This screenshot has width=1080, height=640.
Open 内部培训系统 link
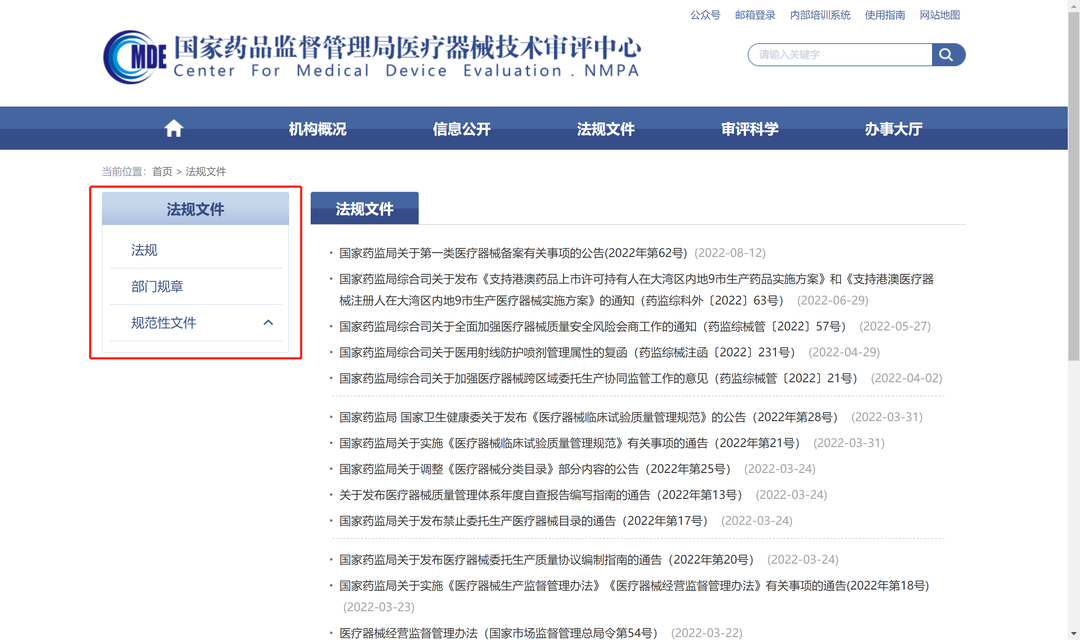point(820,15)
